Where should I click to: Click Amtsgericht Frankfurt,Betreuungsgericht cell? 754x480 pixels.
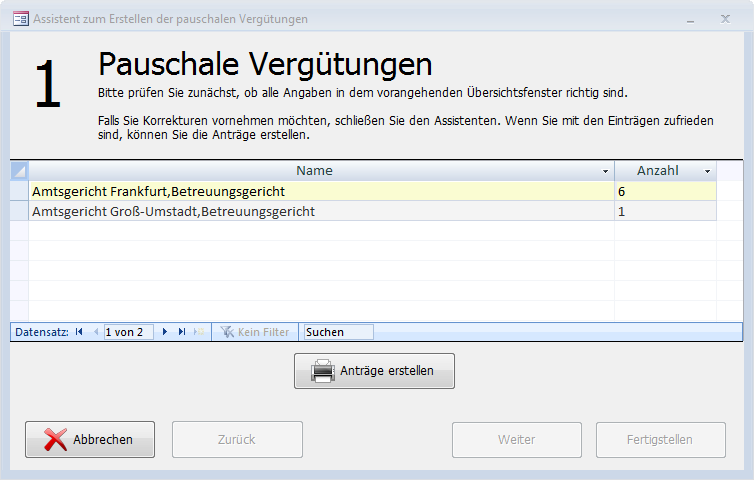coord(321,191)
